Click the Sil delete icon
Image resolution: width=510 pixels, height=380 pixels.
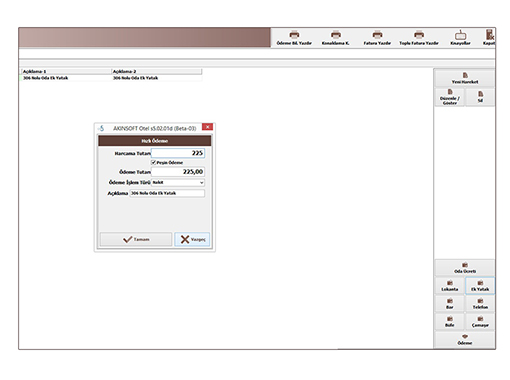pyautogui.click(x=480, y=97)
